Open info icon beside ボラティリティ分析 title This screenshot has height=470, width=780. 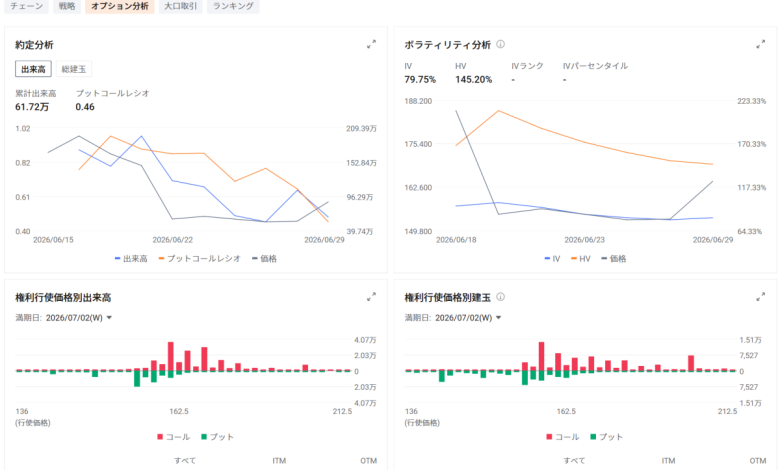[500, 44]
